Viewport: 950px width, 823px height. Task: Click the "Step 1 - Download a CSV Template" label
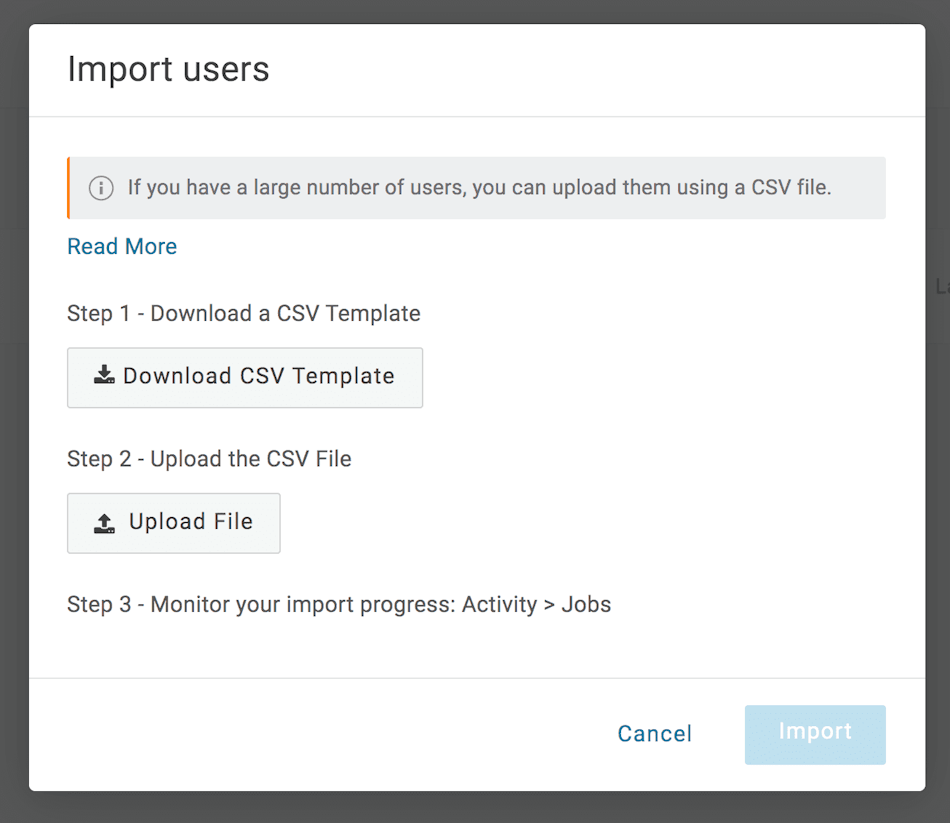(x=243, y=314)
